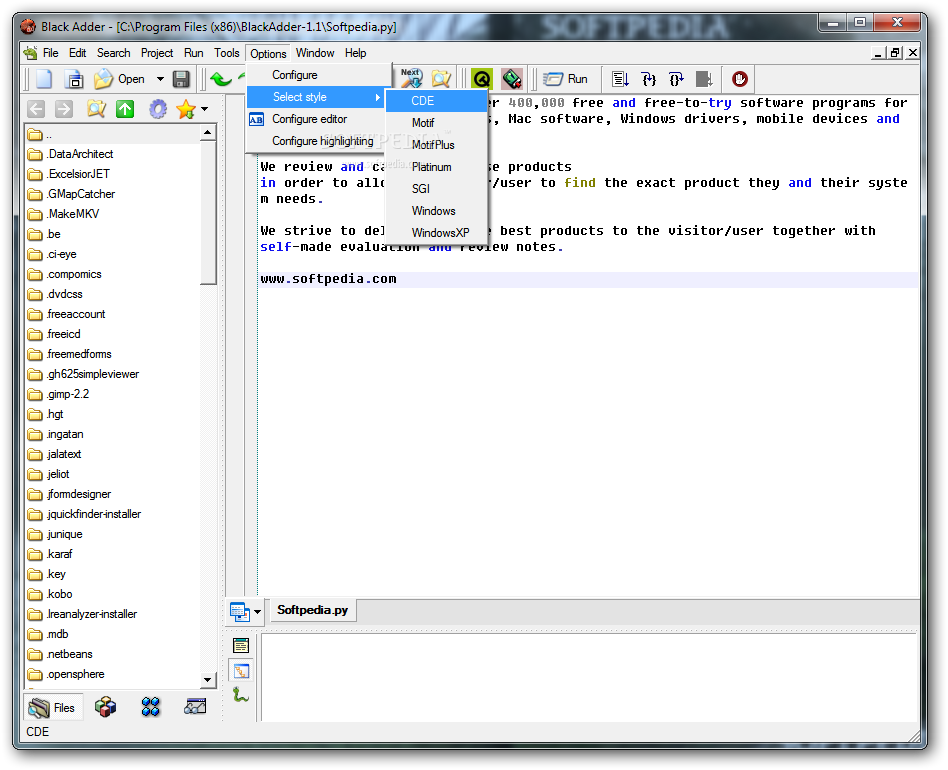The image size is (948, 770).
Task: Click the green undo arrow icon
Action: click(x=222, y=79)
